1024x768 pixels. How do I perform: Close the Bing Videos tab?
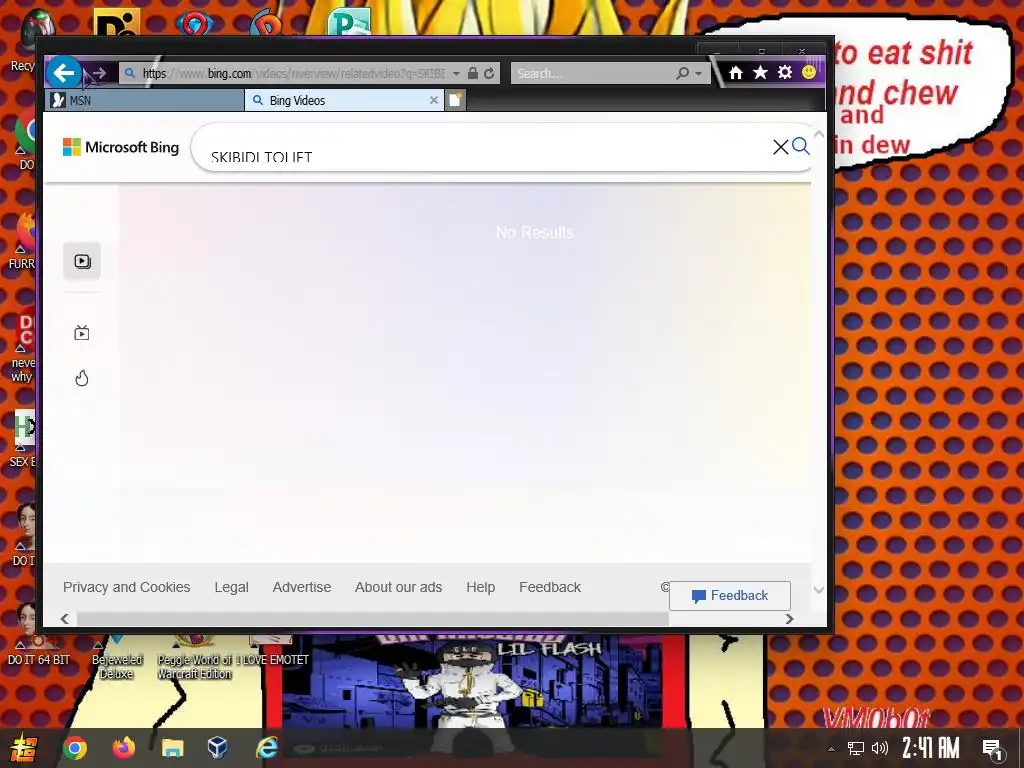434,100
